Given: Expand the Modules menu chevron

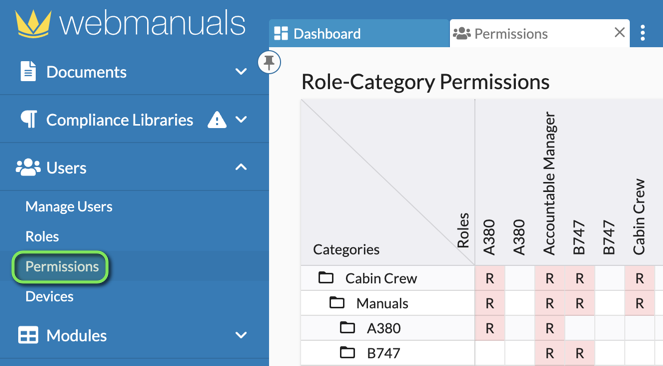Looking at the screenshot, I should 241,335.
